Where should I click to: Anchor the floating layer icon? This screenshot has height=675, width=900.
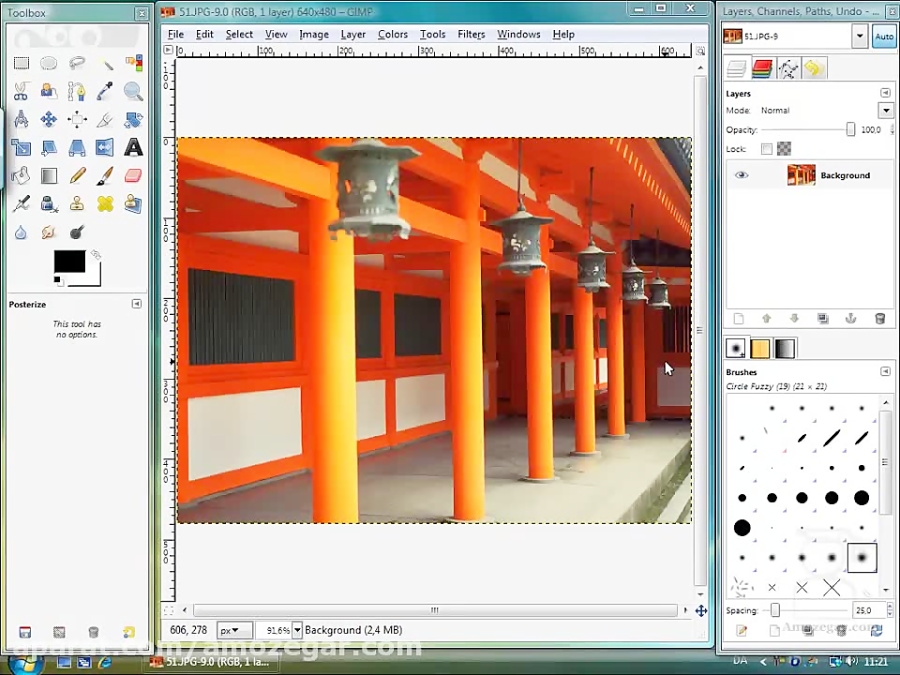pyautogui.click(x=851, y=319)
